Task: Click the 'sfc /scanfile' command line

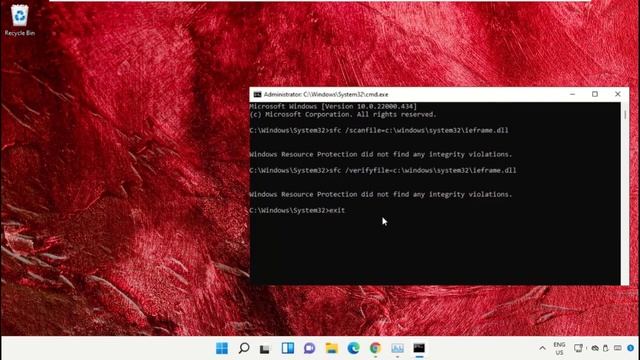Action: pyautogui.click(x=379, y=130)
